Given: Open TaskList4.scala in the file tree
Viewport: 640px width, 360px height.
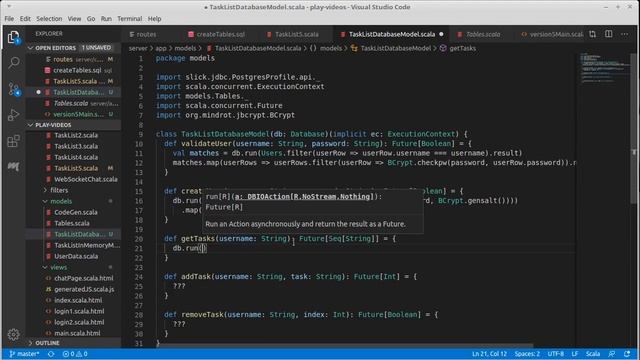Looking at the screenshot, I should click(76, 157).
